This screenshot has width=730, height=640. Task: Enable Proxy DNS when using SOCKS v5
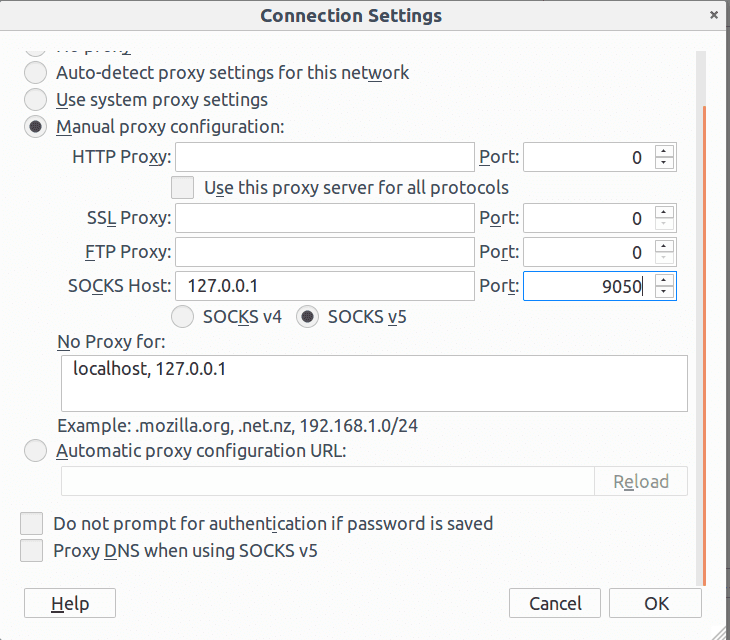(x=33, y=550)
